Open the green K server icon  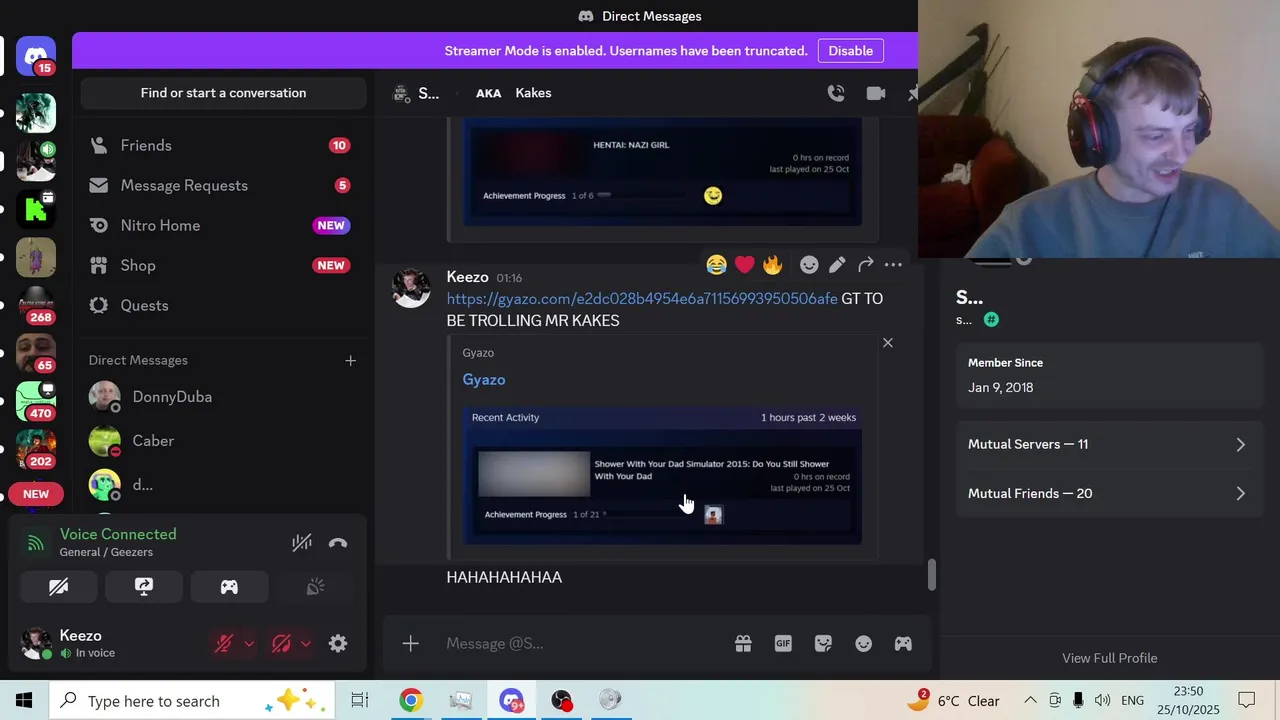36,209
